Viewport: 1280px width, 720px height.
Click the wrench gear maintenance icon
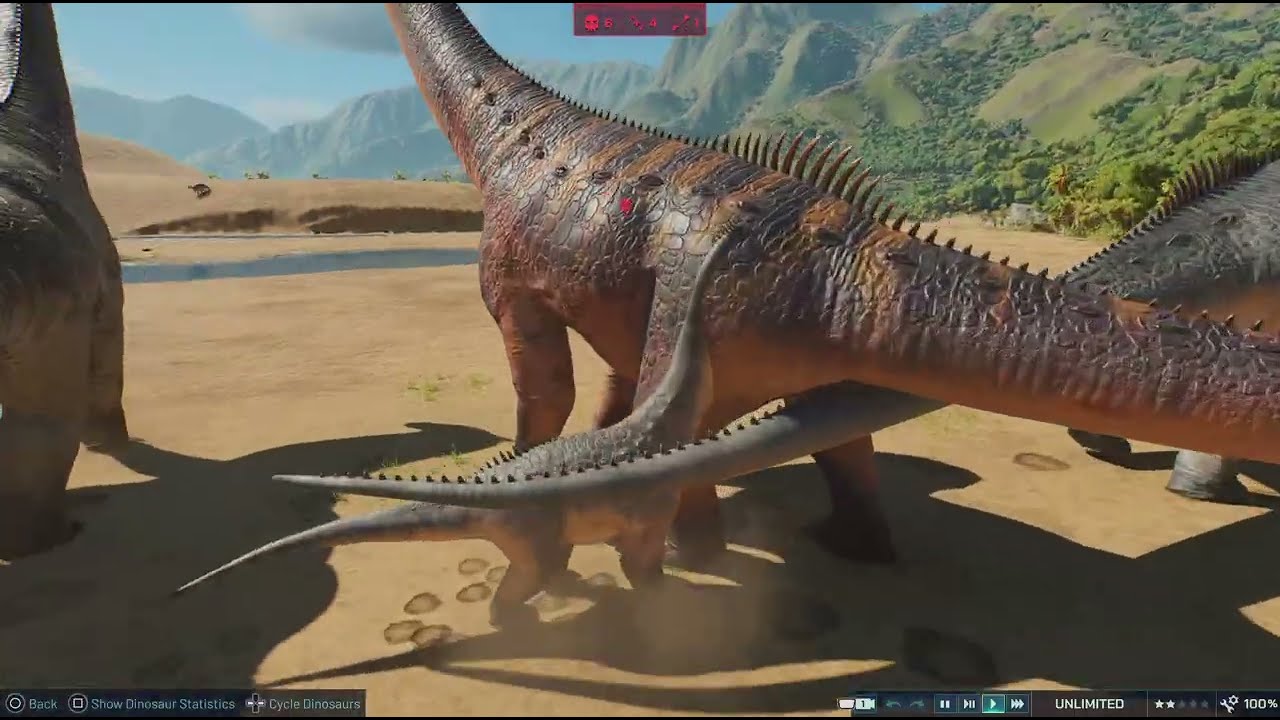point(1229,704)
